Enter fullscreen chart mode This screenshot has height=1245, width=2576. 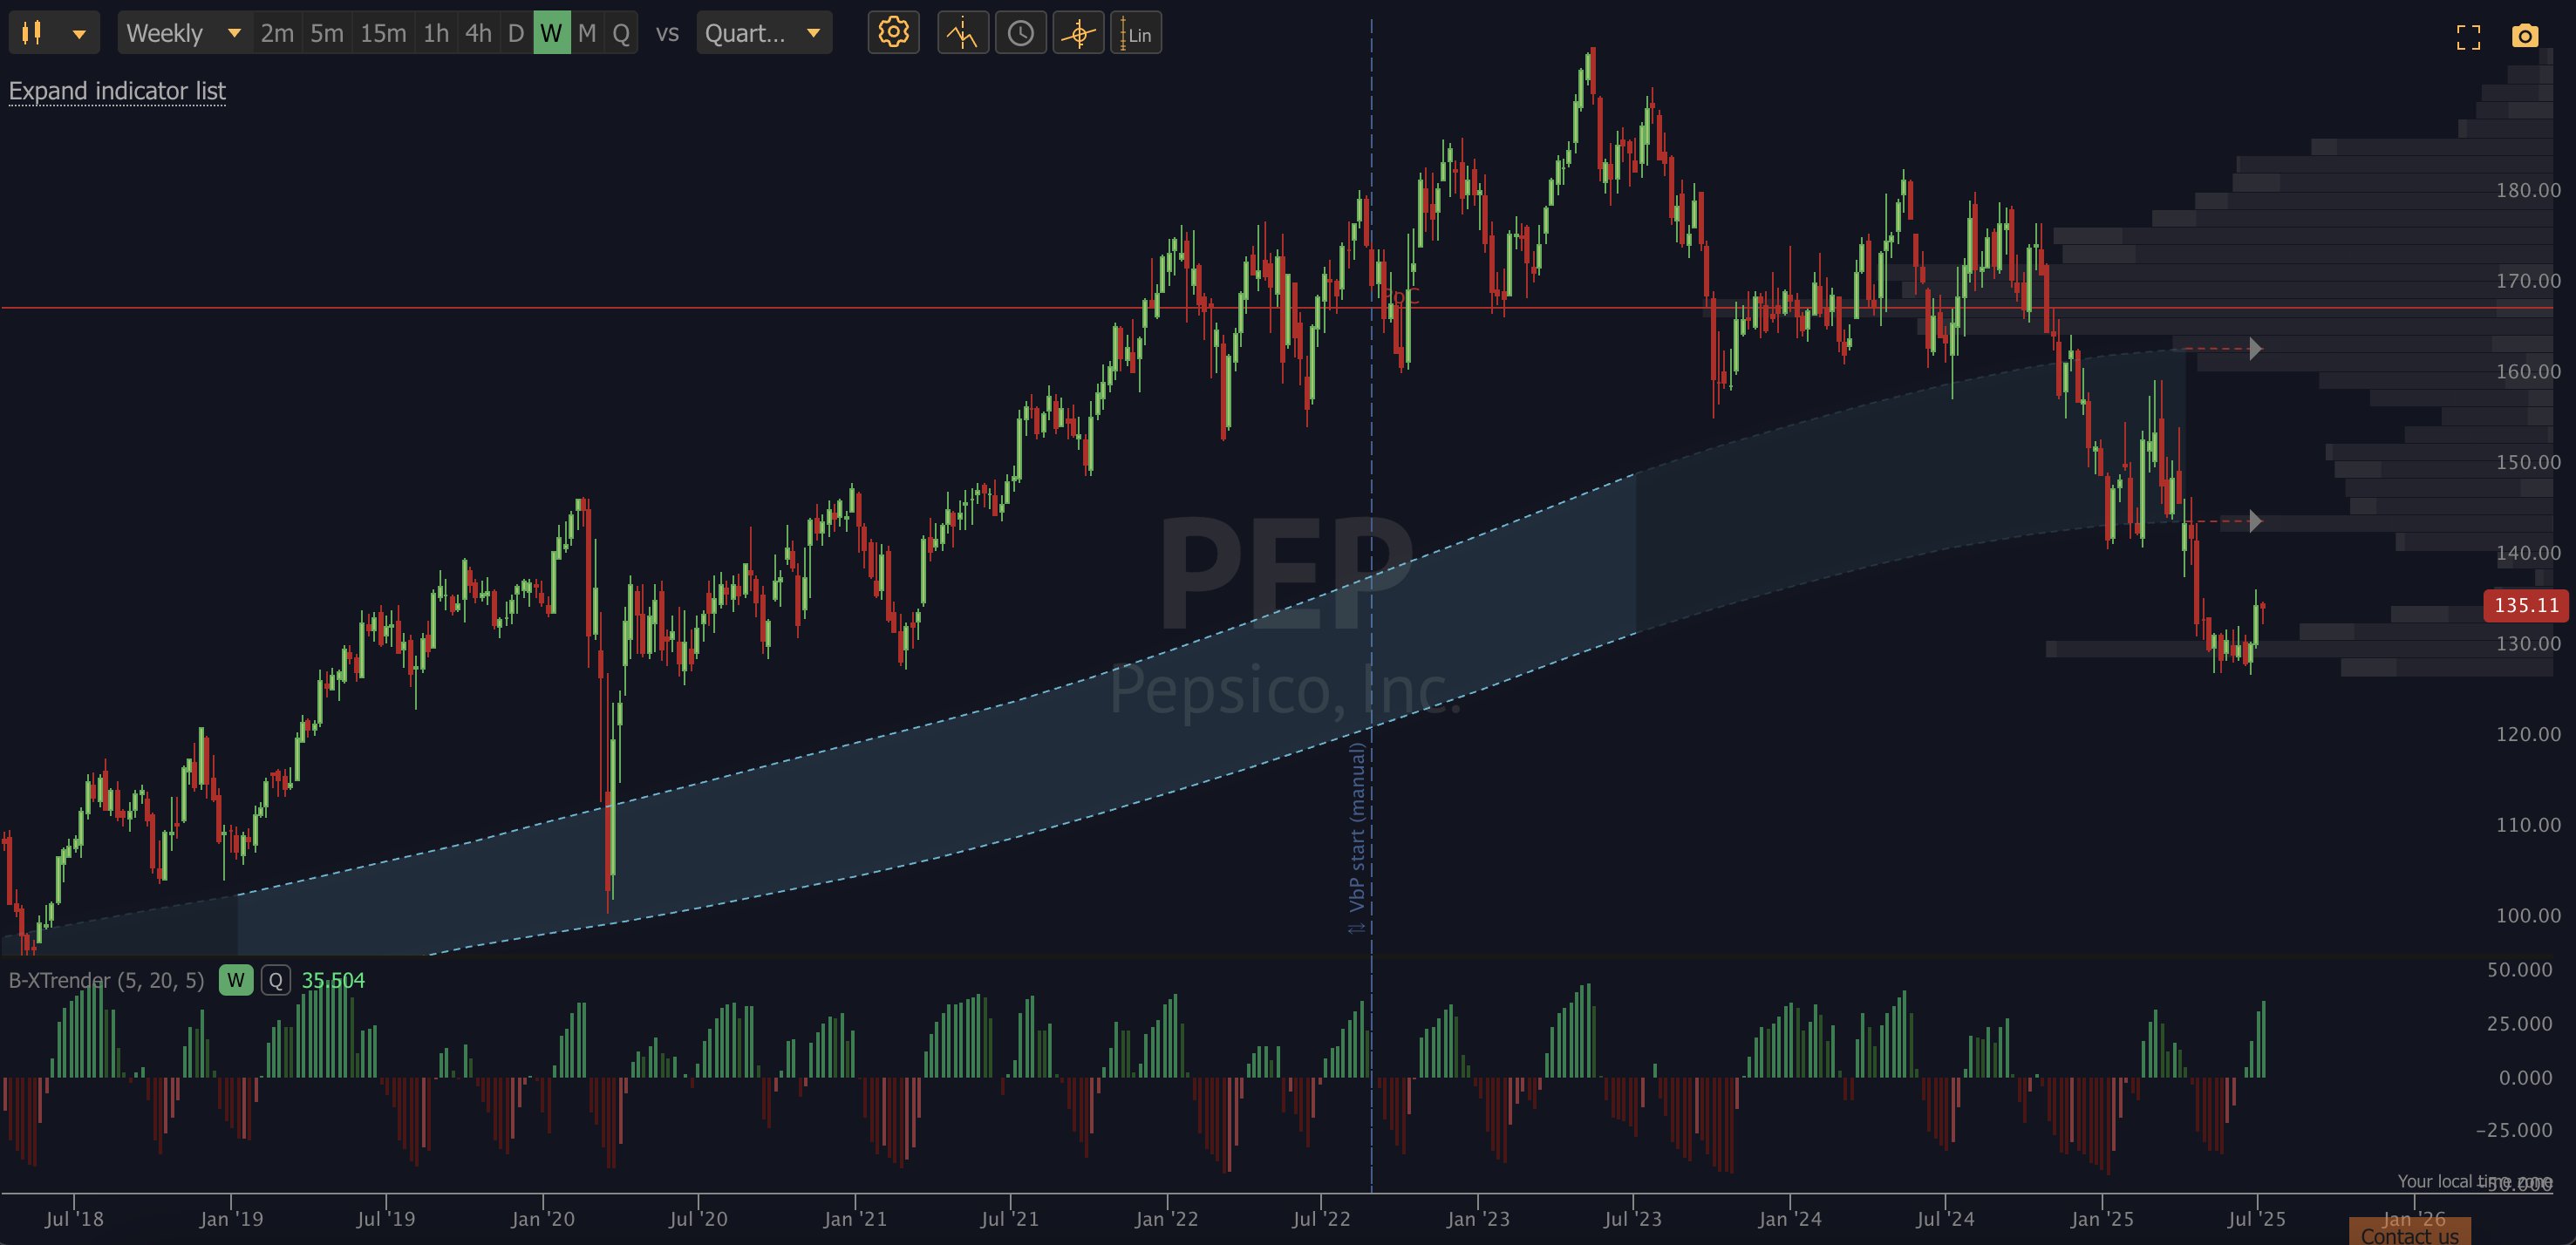(2468, 37)
